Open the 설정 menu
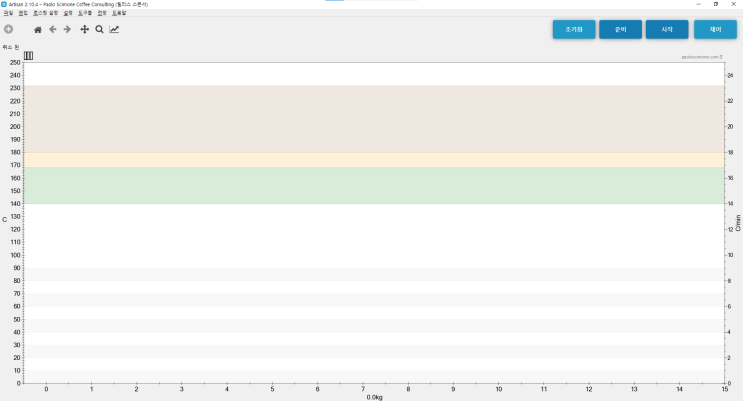Image resolution: width=743 pixels, height=401 pixels. tap(68, 13)
